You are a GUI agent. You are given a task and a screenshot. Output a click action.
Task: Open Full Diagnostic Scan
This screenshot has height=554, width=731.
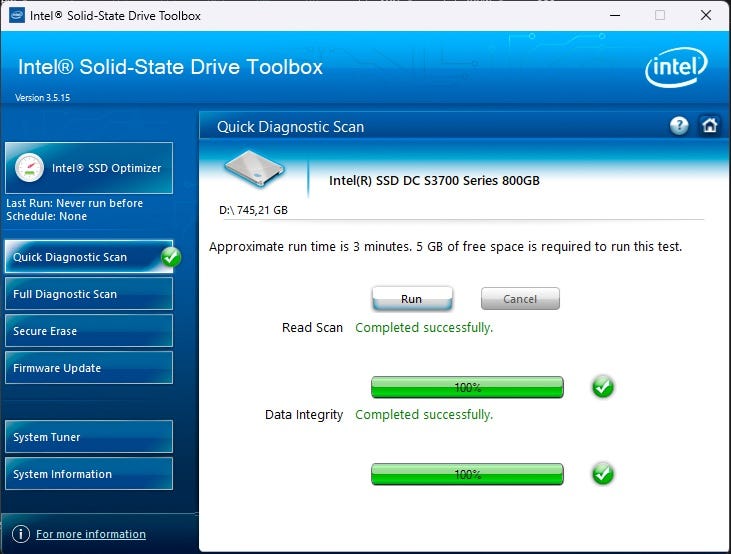(x=89, y=294)
